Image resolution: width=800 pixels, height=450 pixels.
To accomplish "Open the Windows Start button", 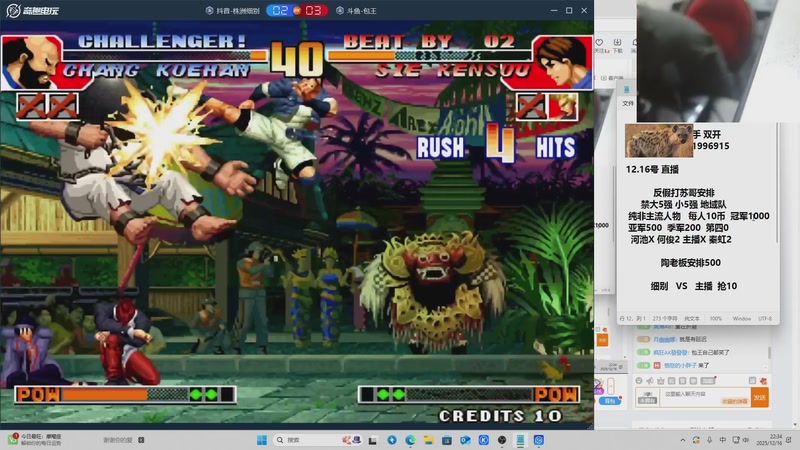I will [x=262, y=440].
